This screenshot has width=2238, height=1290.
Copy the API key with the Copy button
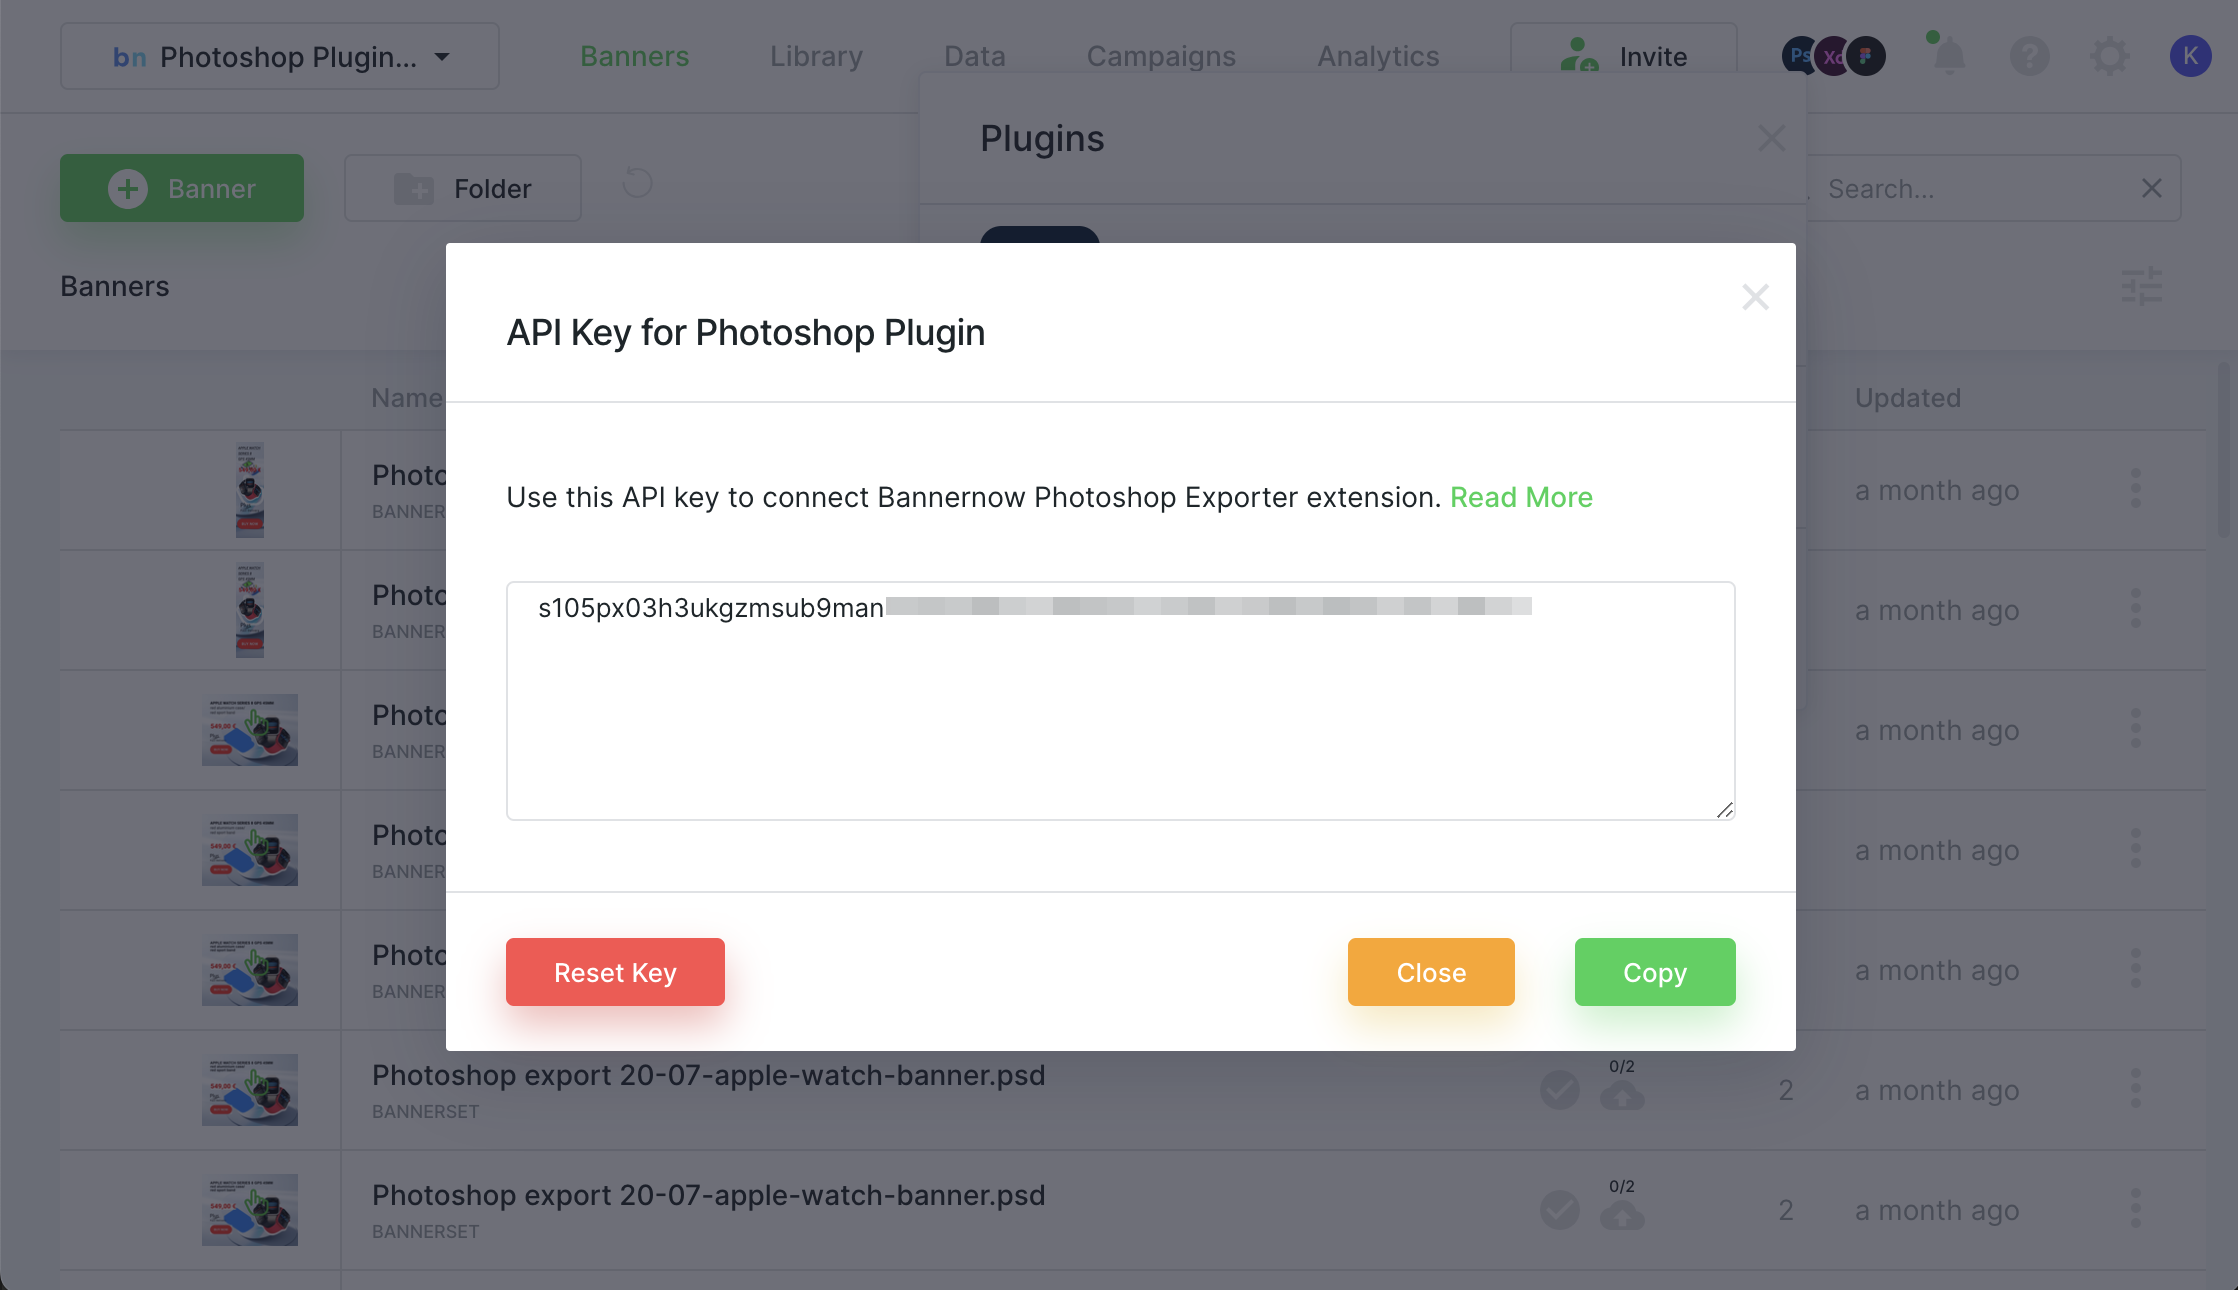1655,972
